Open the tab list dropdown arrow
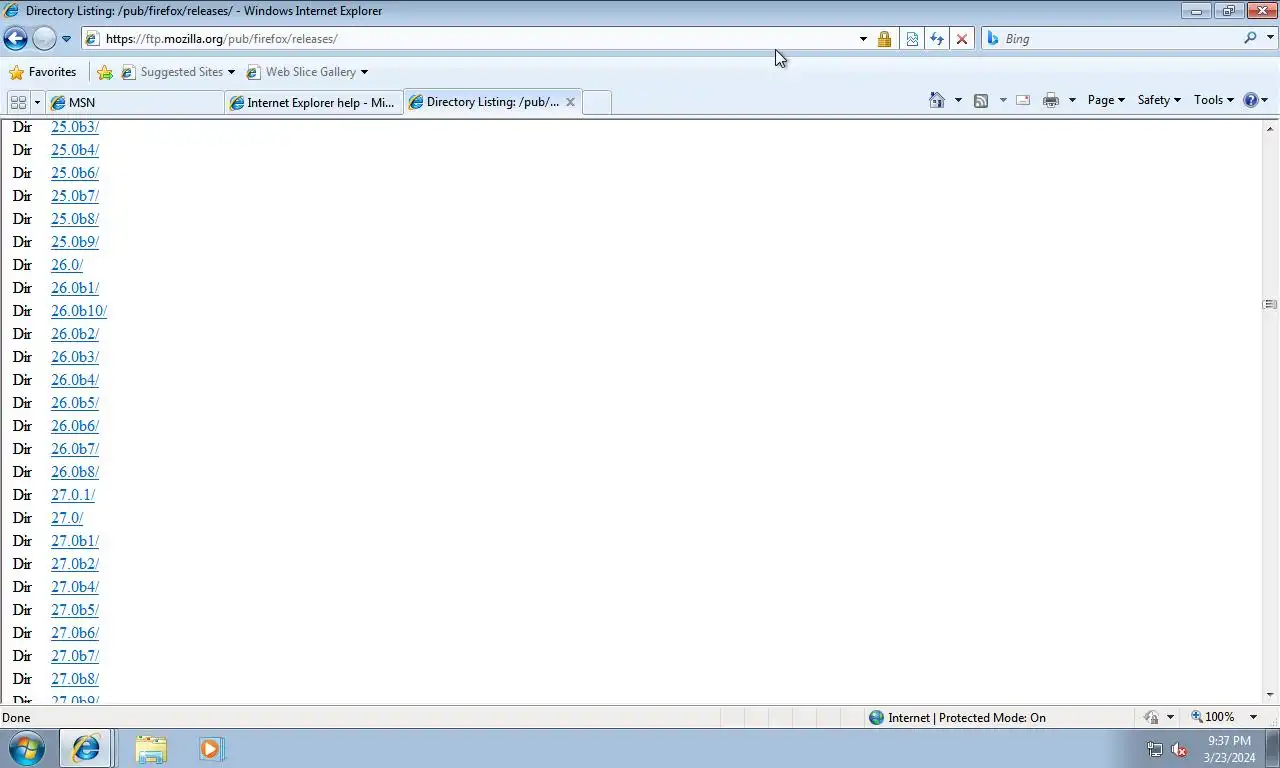Image resolution: width=1280 pixels, height=768 pixels. point(37,102)
